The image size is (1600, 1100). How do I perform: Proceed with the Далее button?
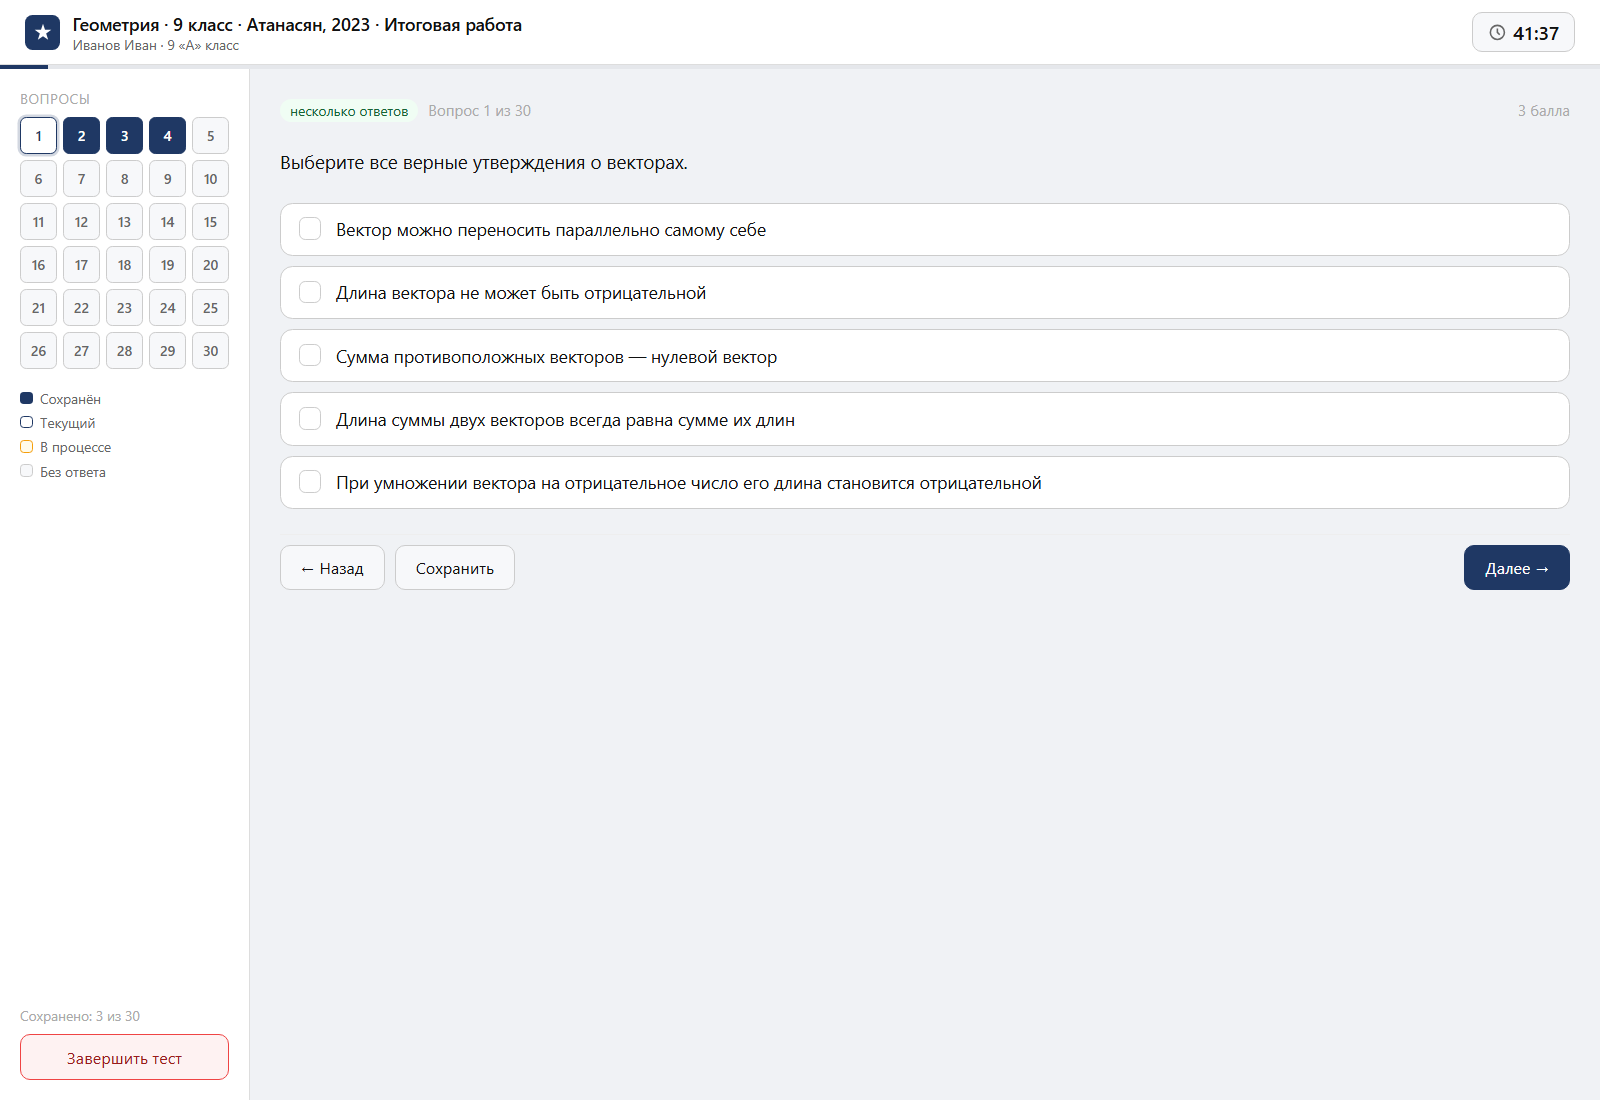click(1517, 568)
